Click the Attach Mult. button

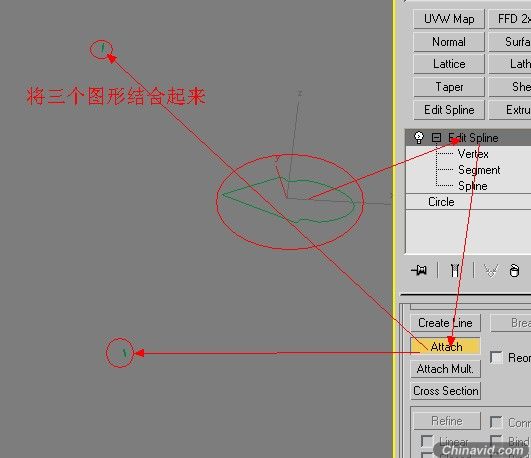(x=446, y=369)
